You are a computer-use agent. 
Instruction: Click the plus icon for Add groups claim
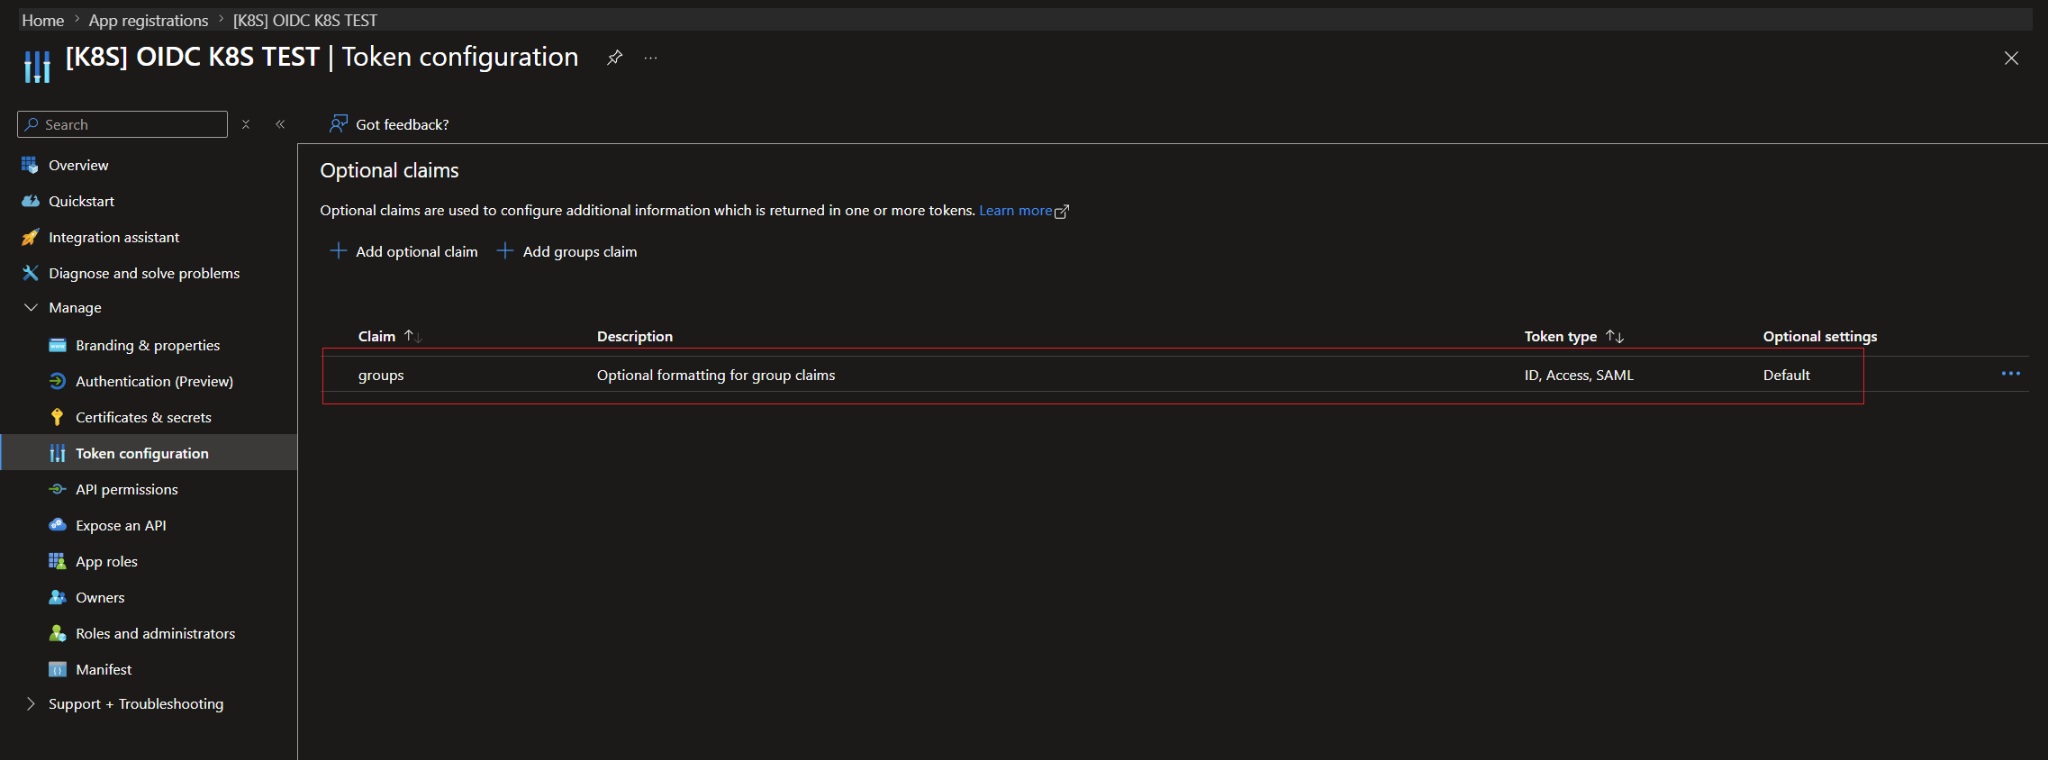coord(505,251)
